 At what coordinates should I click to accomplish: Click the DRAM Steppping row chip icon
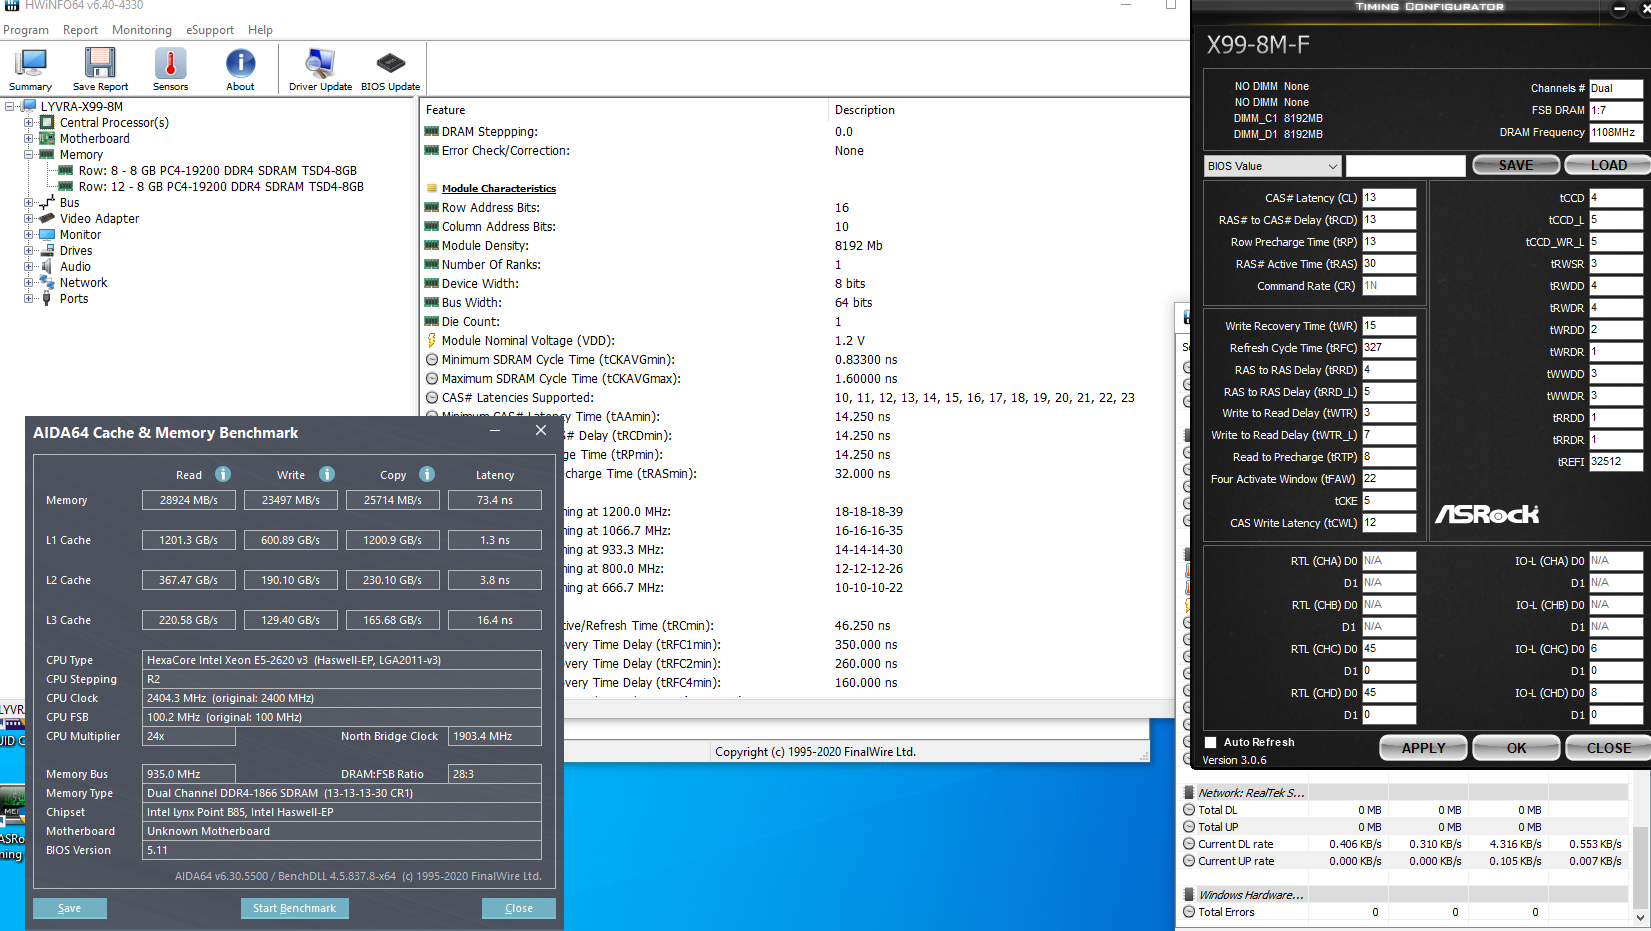pos(432,132)
